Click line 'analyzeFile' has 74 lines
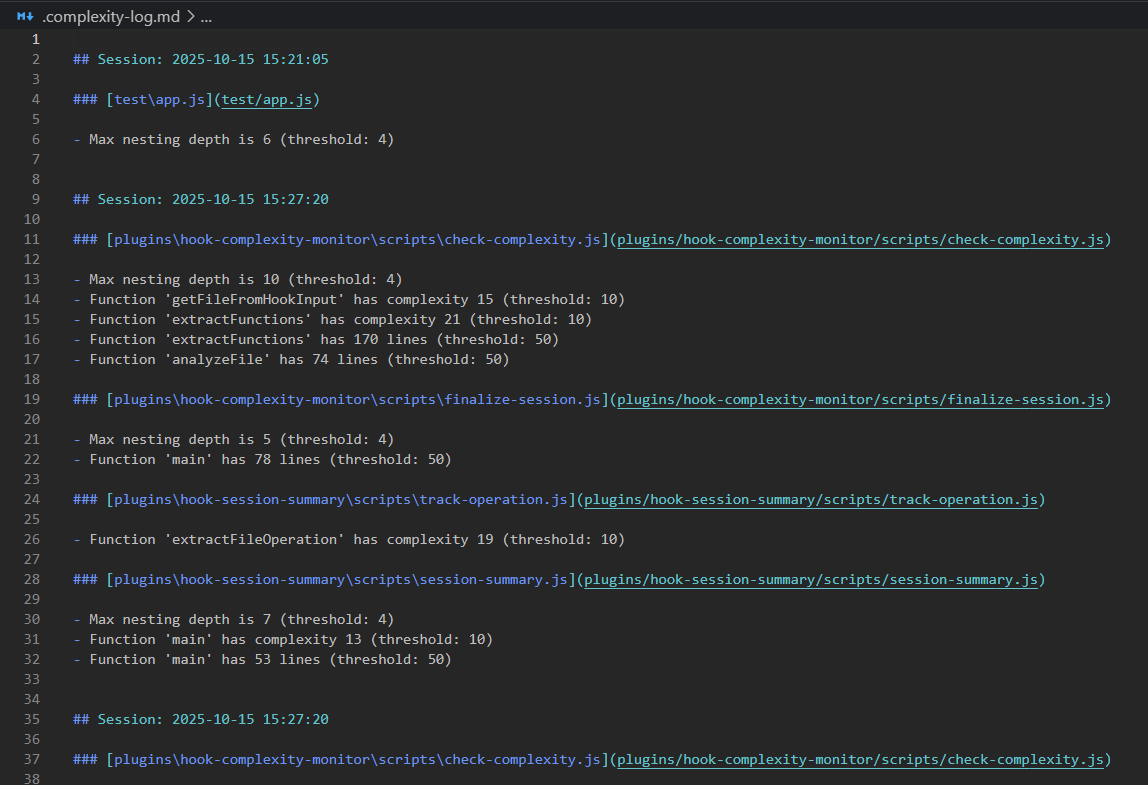Screen dimensions: 1148x785 click(x=291, y=360)
